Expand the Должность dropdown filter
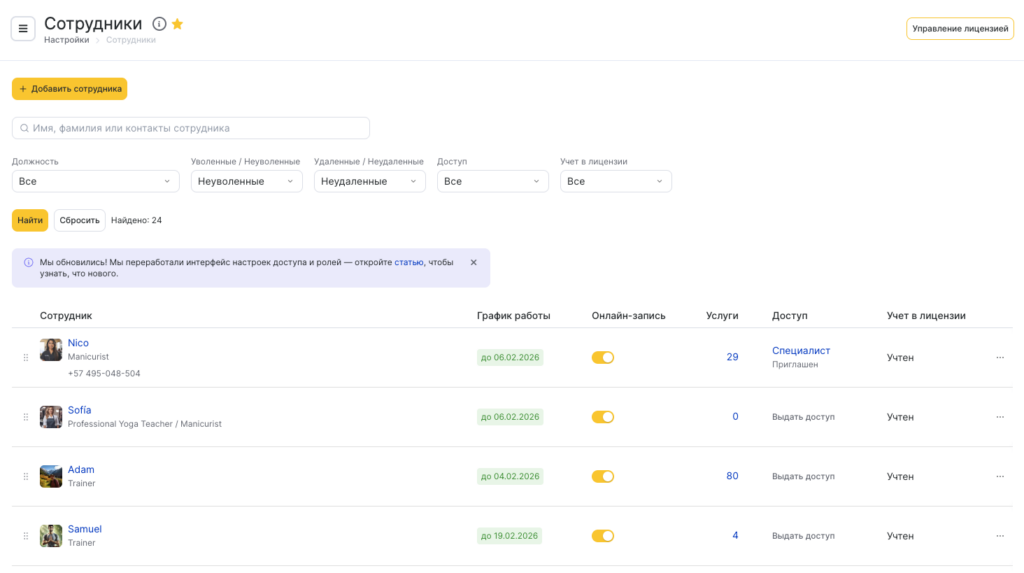Image resolution: width=1024 pixels, height=573 pixels. [95, 181]
